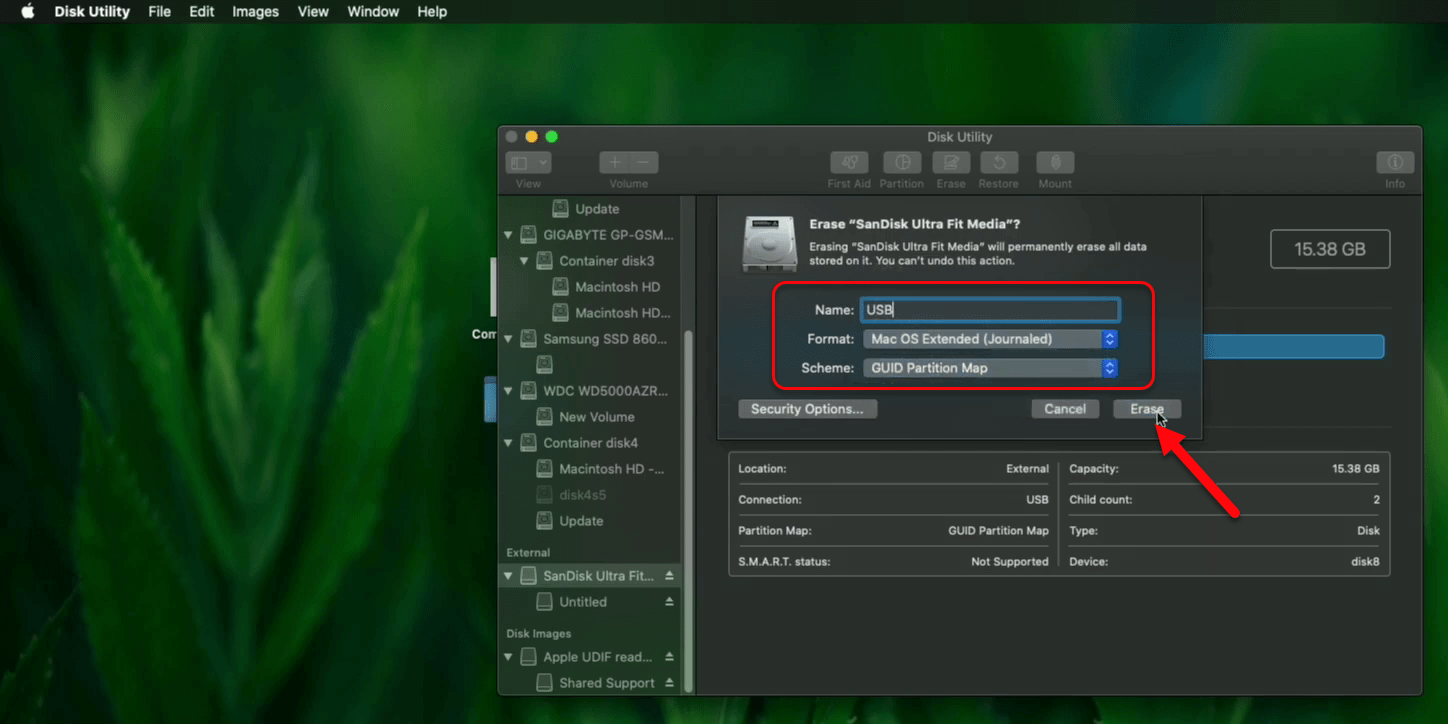Select the Update volume under Container disk4
This screenshot has width=1448, height=724.
pyautogui.click(x=590, y=521)
